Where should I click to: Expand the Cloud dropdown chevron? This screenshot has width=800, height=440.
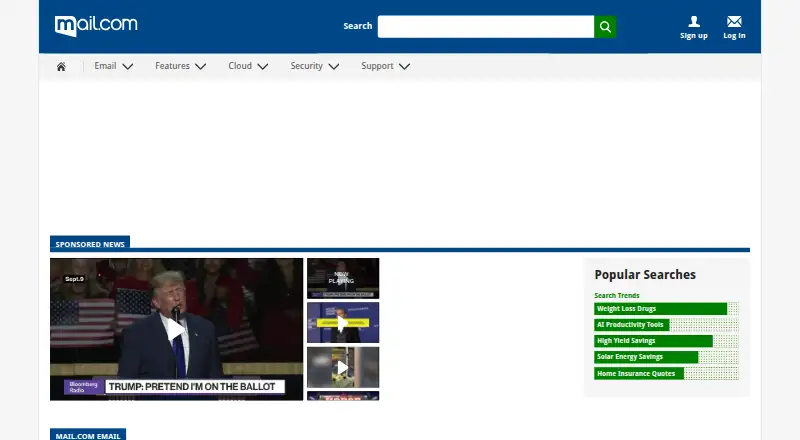263,66
